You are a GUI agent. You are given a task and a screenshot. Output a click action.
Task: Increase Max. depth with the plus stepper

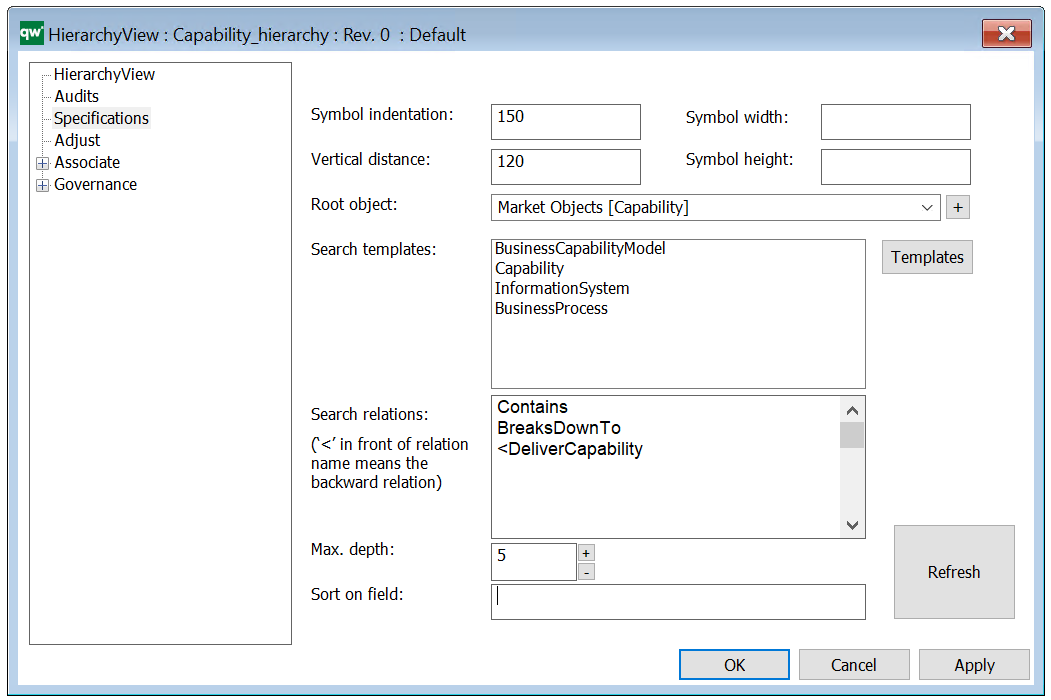click(586, 552)
